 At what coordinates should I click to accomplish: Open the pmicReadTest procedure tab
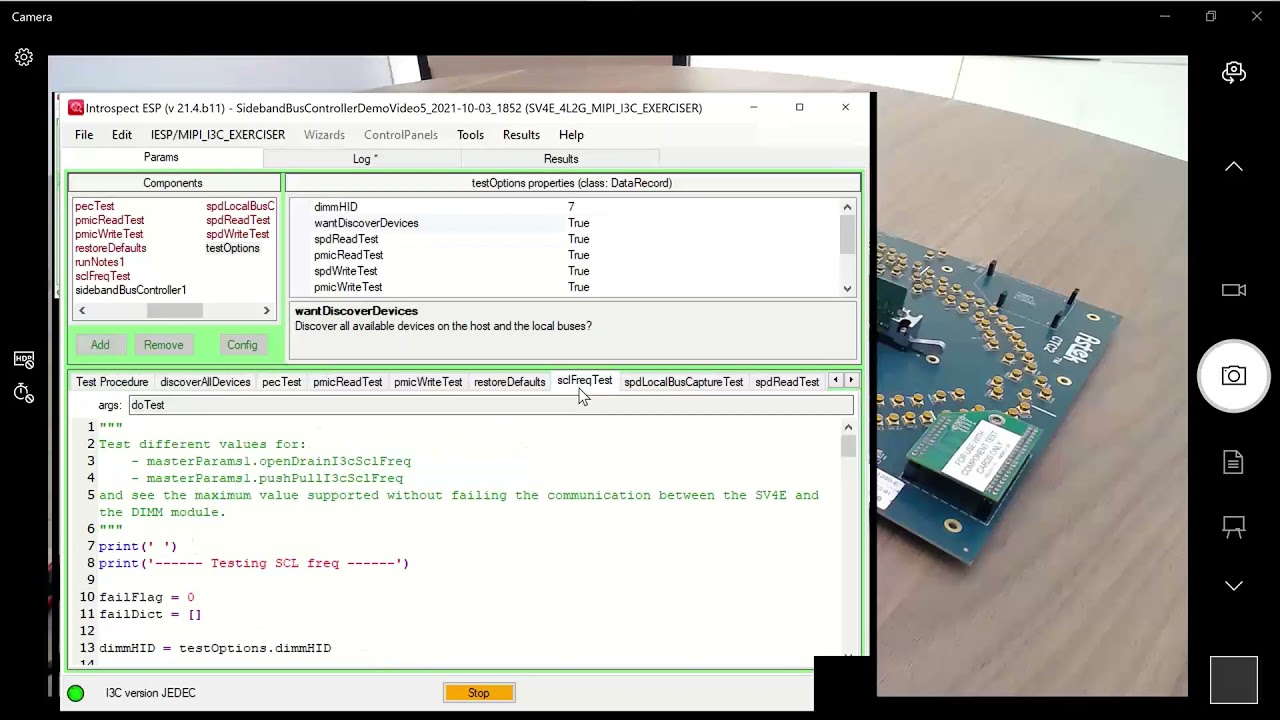[347, 382]
